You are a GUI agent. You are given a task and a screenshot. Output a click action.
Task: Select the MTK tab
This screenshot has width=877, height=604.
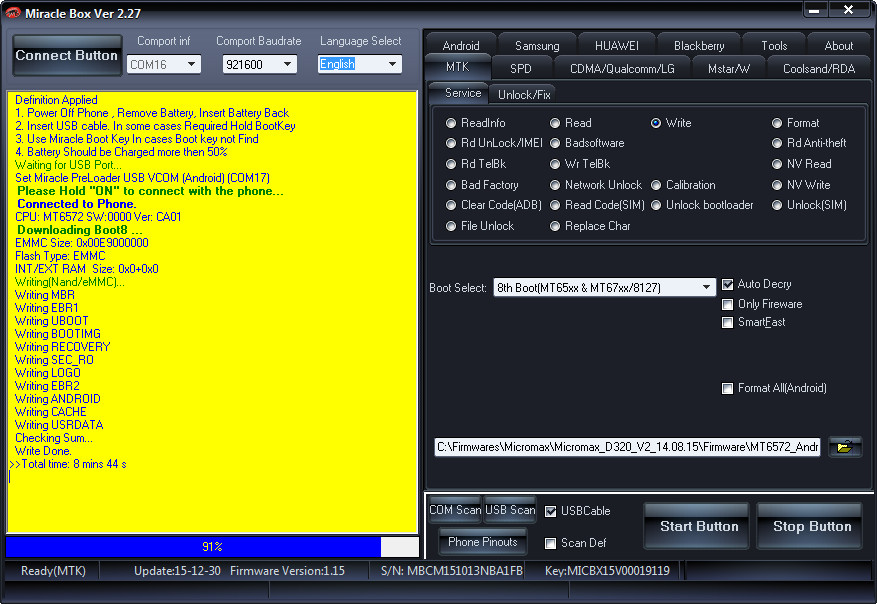pyautogui.click(x=458, y=67)
